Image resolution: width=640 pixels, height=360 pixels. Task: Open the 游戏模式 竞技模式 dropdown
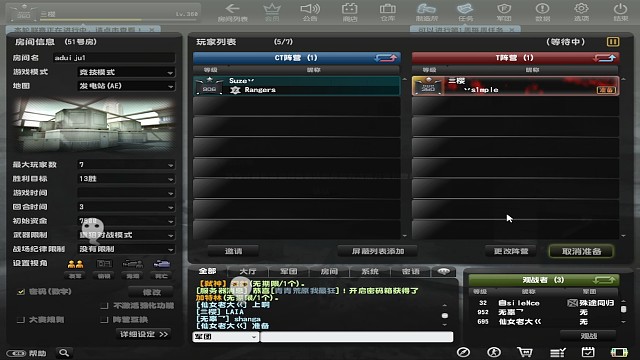coord(126,72)
